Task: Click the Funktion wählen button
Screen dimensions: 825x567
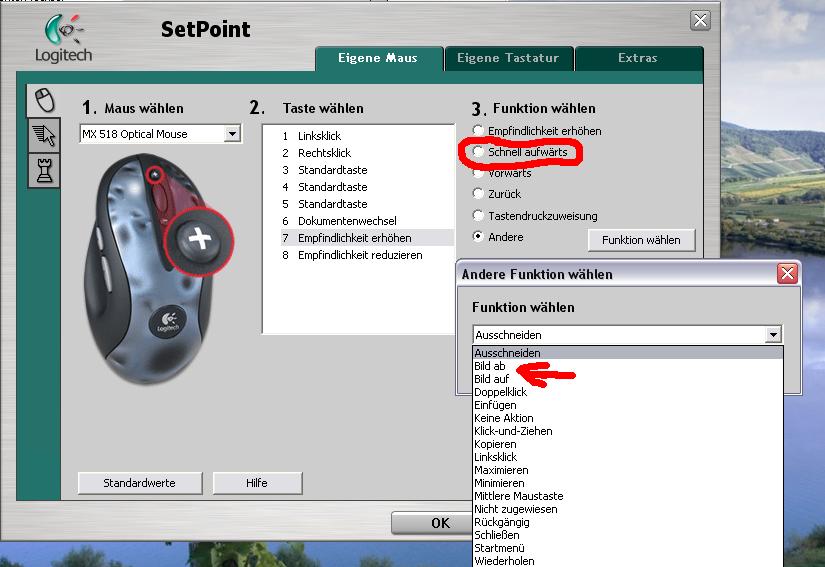Action: (x=641, y=240)
